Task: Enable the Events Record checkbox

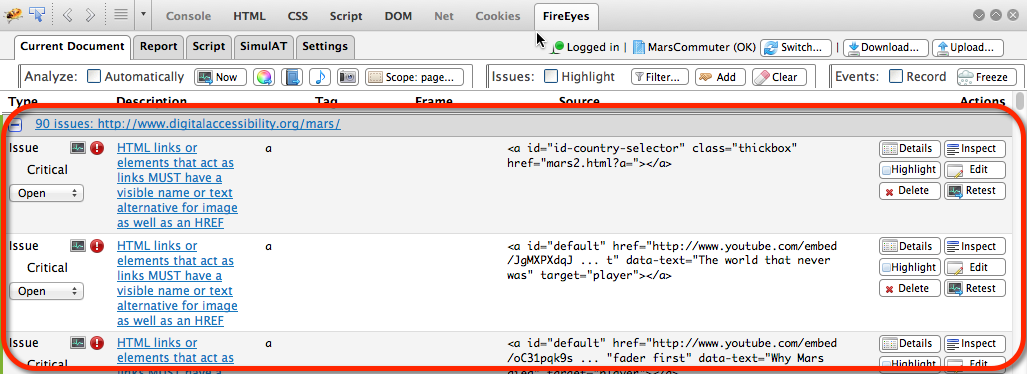Action: click(896, 77)
